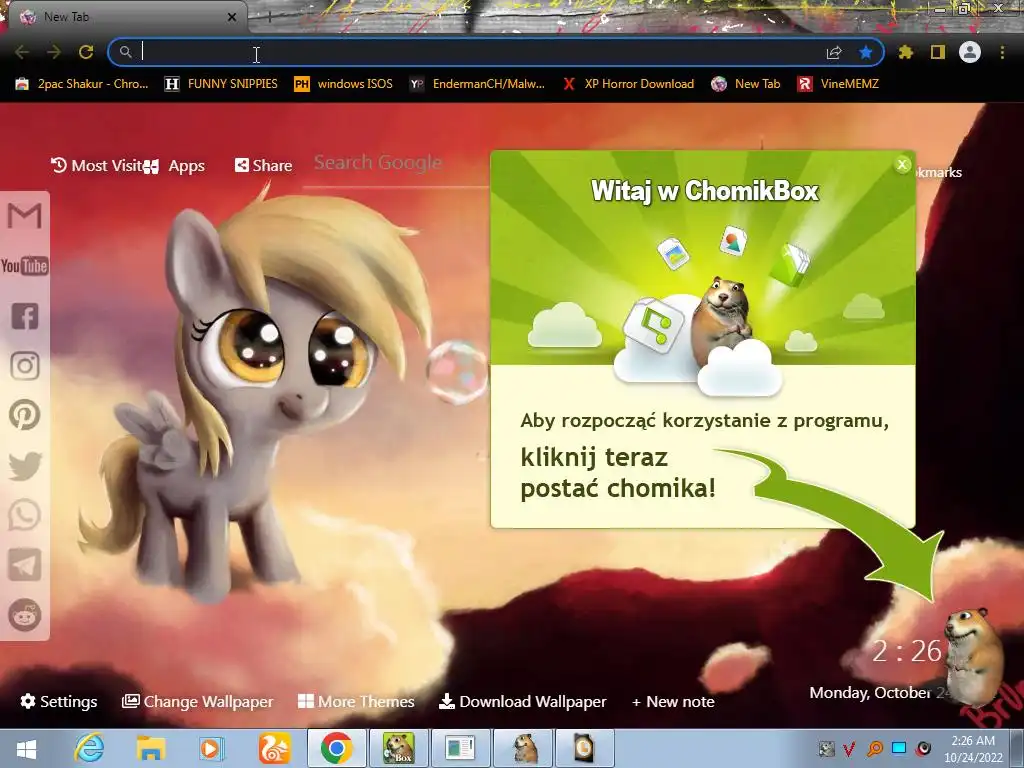Click the share page icon in address bar
The width and height of the screenshot is (1024, 768).
[x=834, y=52]
